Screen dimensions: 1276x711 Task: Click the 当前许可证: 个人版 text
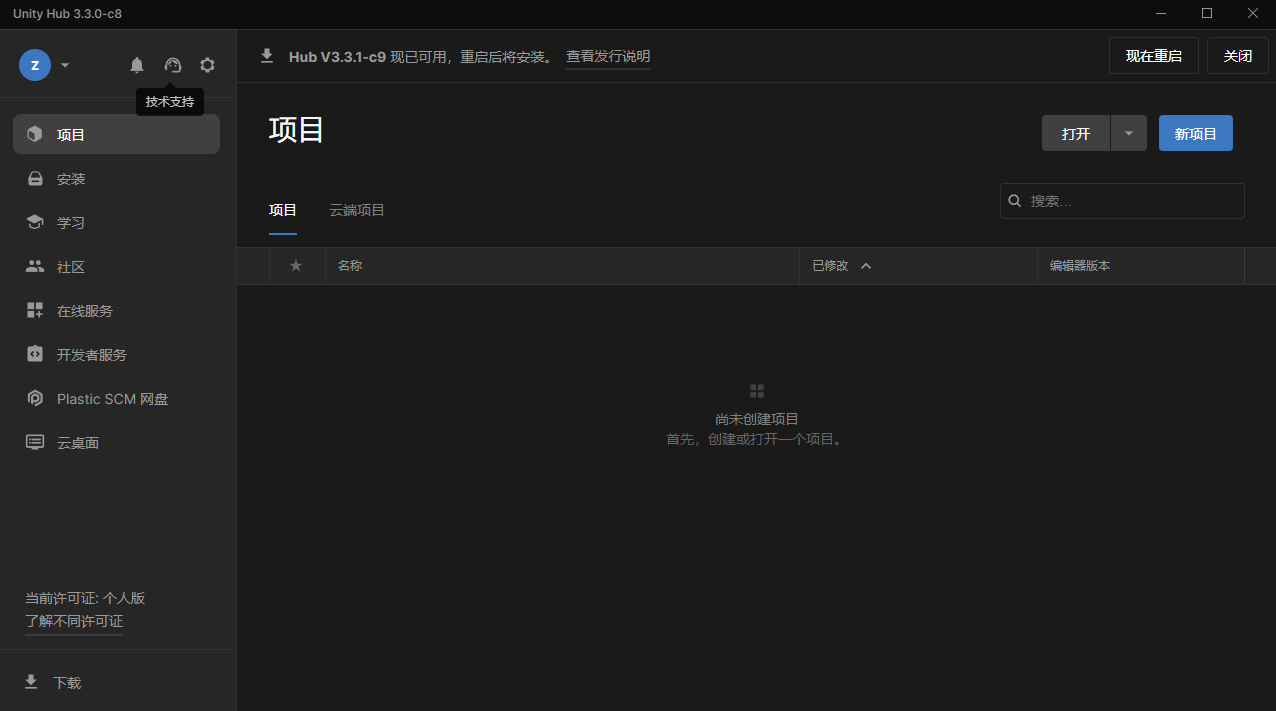point(85,598)
